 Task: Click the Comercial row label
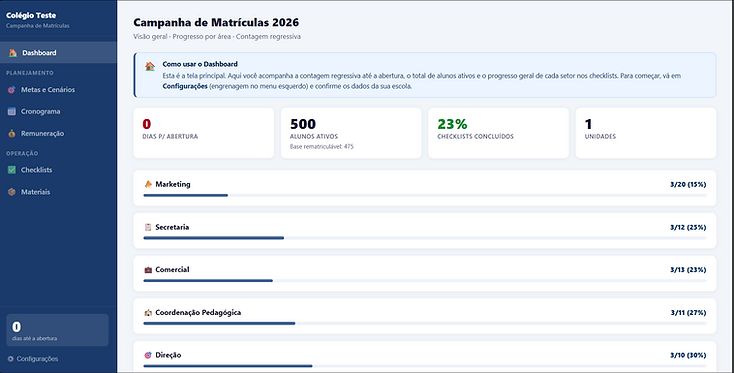click(172, 270)
